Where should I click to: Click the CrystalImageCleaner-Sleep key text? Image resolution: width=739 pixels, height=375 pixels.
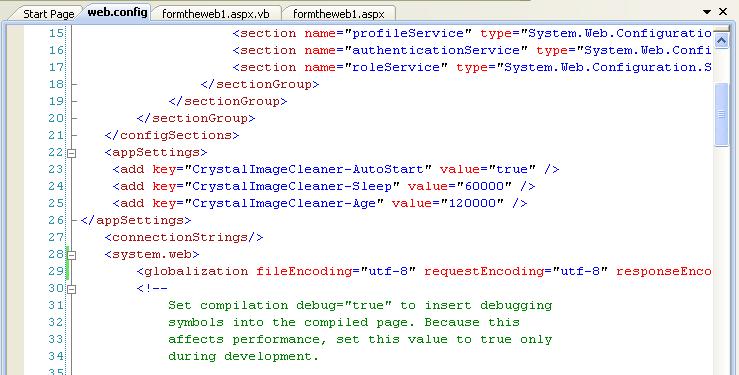point(292,186)
